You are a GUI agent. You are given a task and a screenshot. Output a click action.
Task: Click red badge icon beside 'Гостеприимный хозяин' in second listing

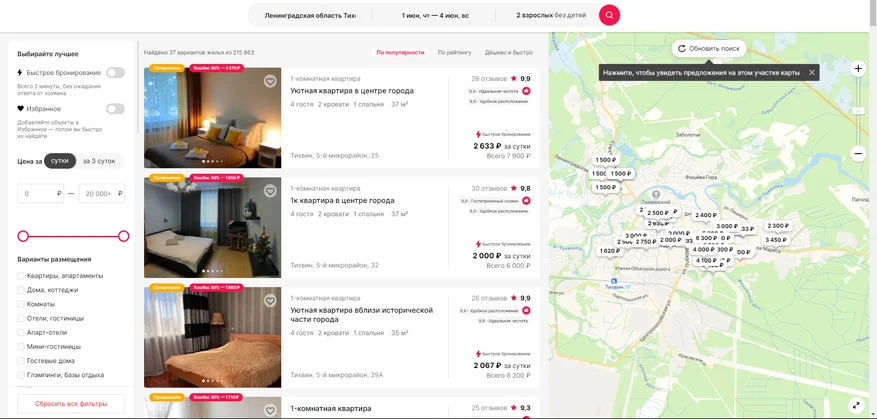[526, 201]
